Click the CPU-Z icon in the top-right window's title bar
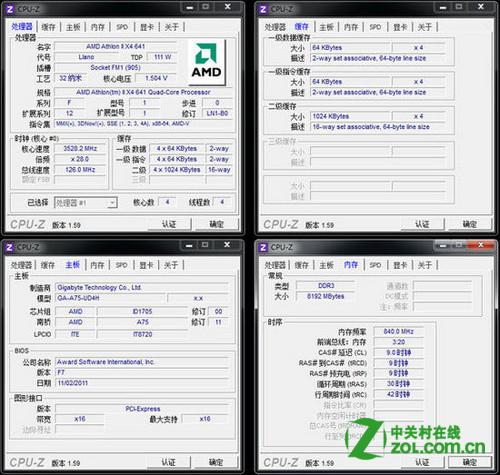The width and height of the screenshot is (500, 475). [263, 9]
